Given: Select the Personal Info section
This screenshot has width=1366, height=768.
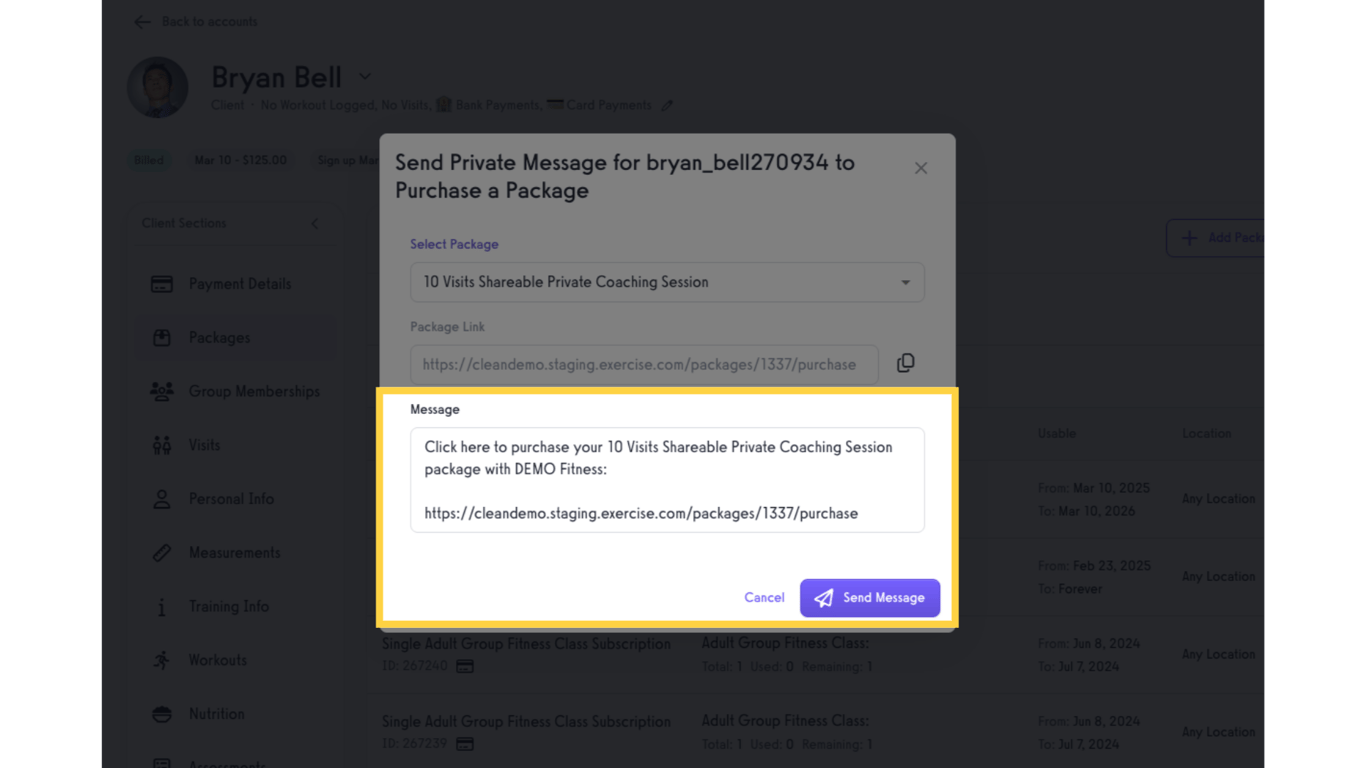Looking at the screenshot, I should 161,499.
